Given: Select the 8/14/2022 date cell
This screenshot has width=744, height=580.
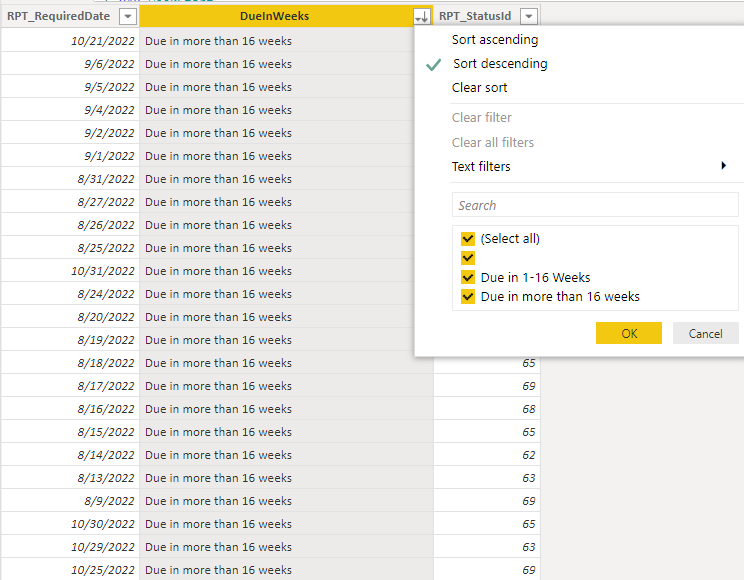Looking at the screenshot, I should click(70, 455).
